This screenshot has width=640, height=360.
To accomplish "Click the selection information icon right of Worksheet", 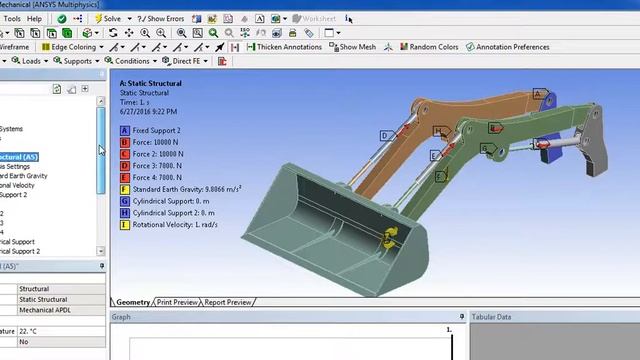I will click(x=348, y=19).
